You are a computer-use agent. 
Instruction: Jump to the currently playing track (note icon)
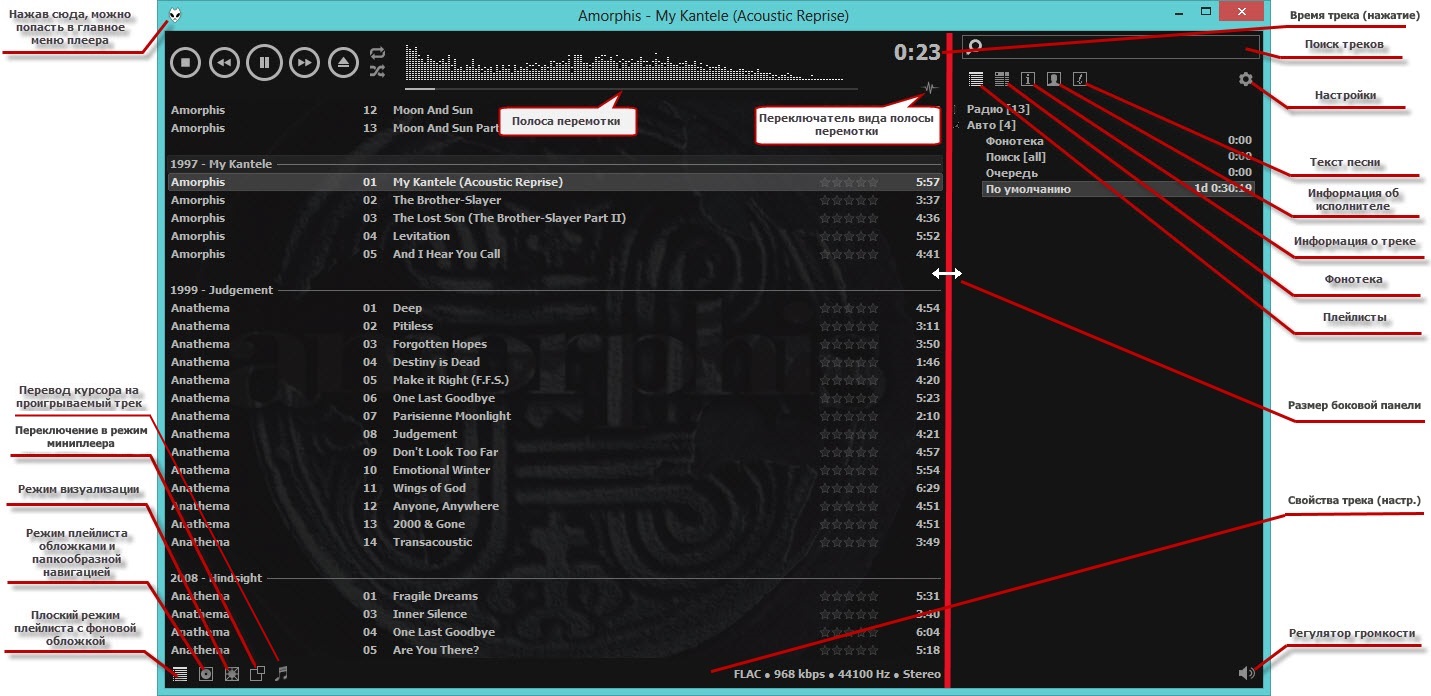point(282,674)
